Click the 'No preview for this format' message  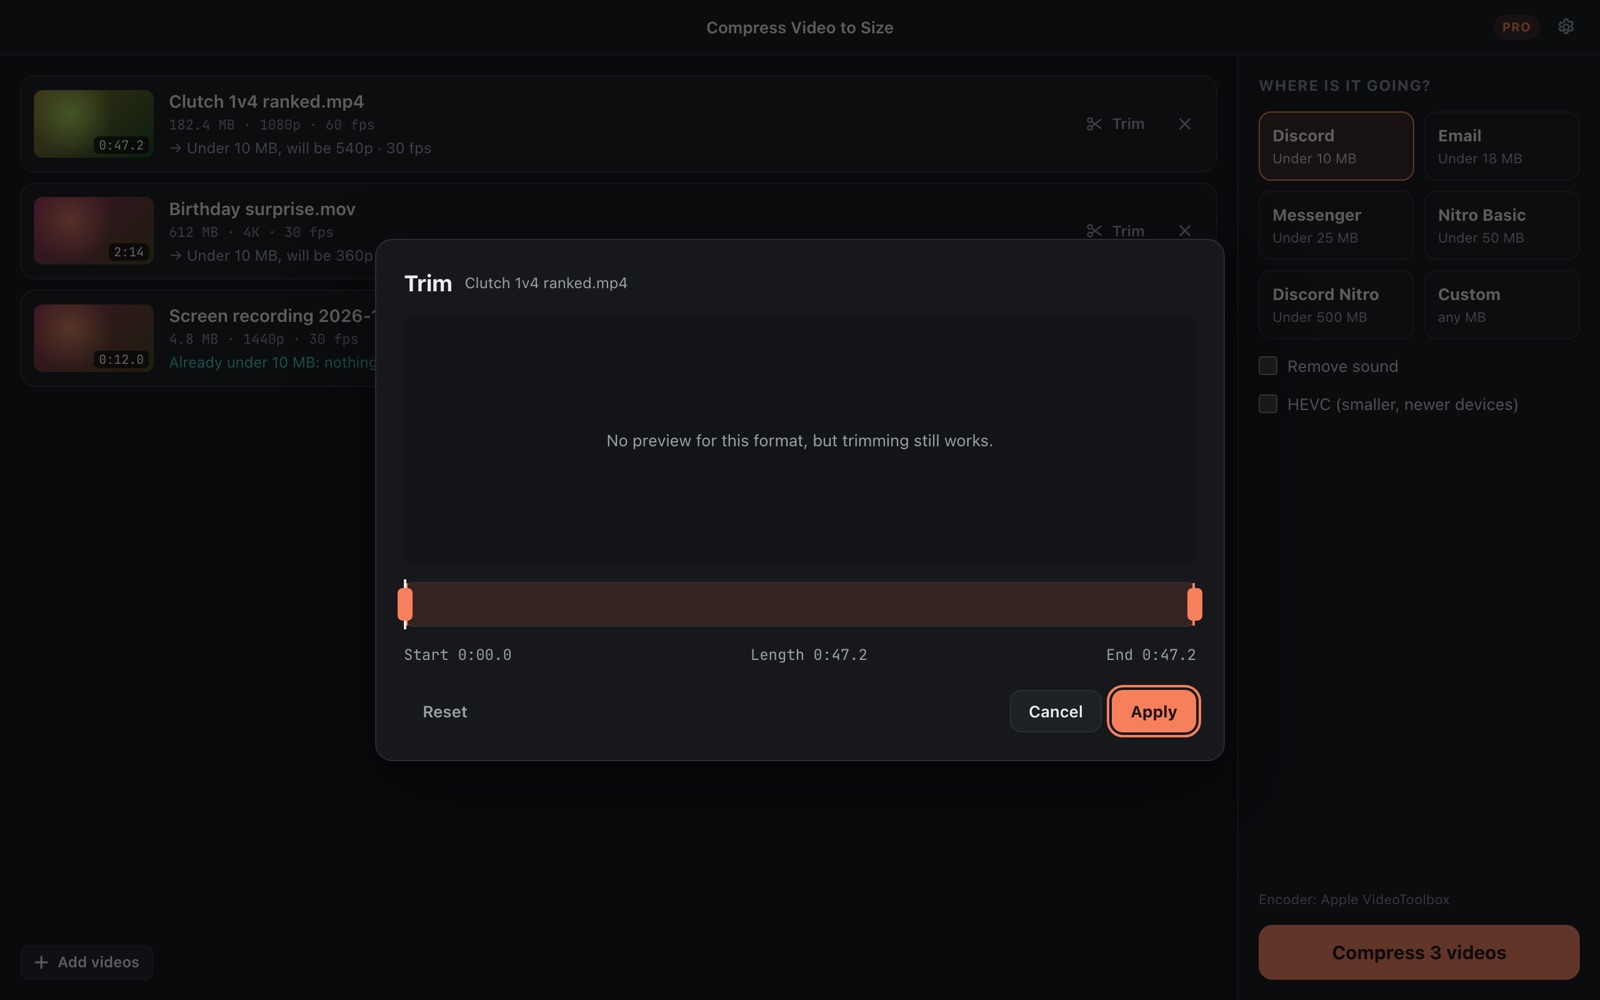800,441
